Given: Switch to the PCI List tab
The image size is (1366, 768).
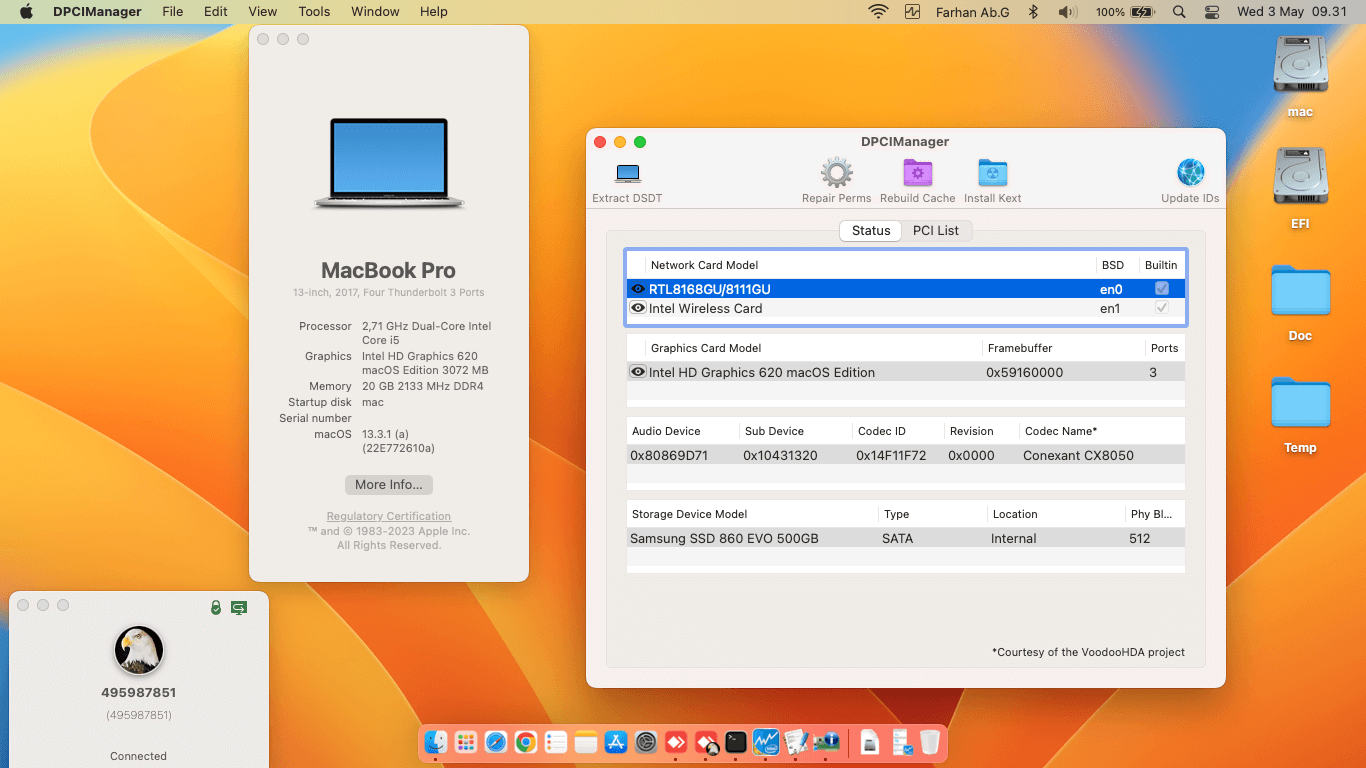Looking at the screenshot, I should pyautogui.click(x=936, y=230).
